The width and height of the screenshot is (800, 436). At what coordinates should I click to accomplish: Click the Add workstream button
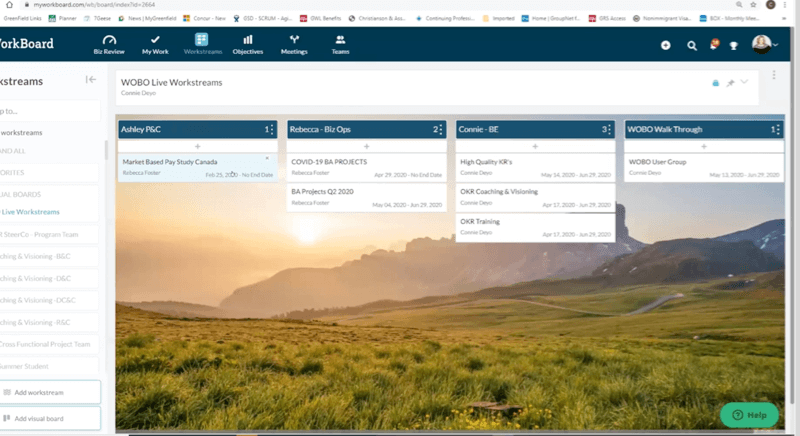click(x=50, y=392)
